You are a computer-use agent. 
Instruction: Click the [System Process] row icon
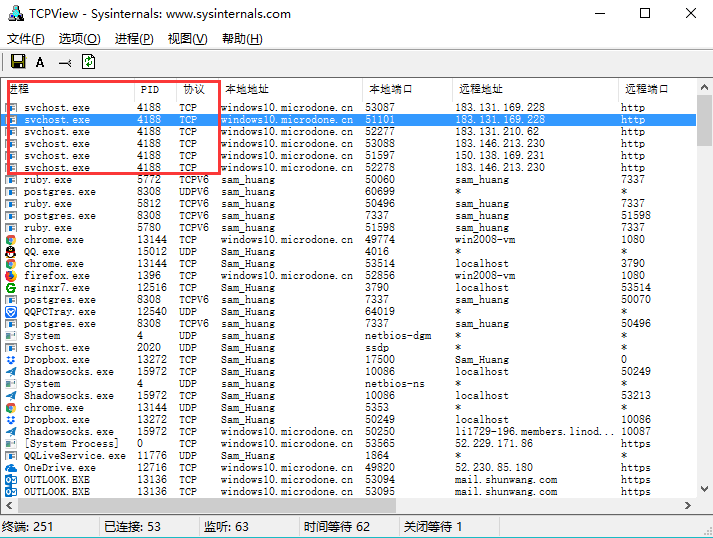click(10, 444)
